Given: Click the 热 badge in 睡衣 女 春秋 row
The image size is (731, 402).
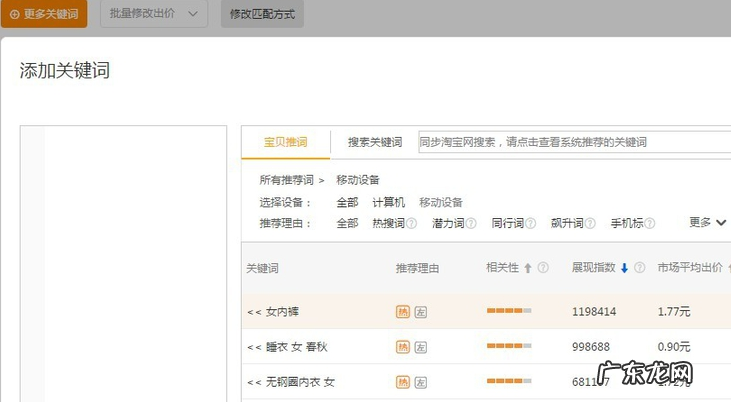Looking at the screenshot, I should click(403, 347).
